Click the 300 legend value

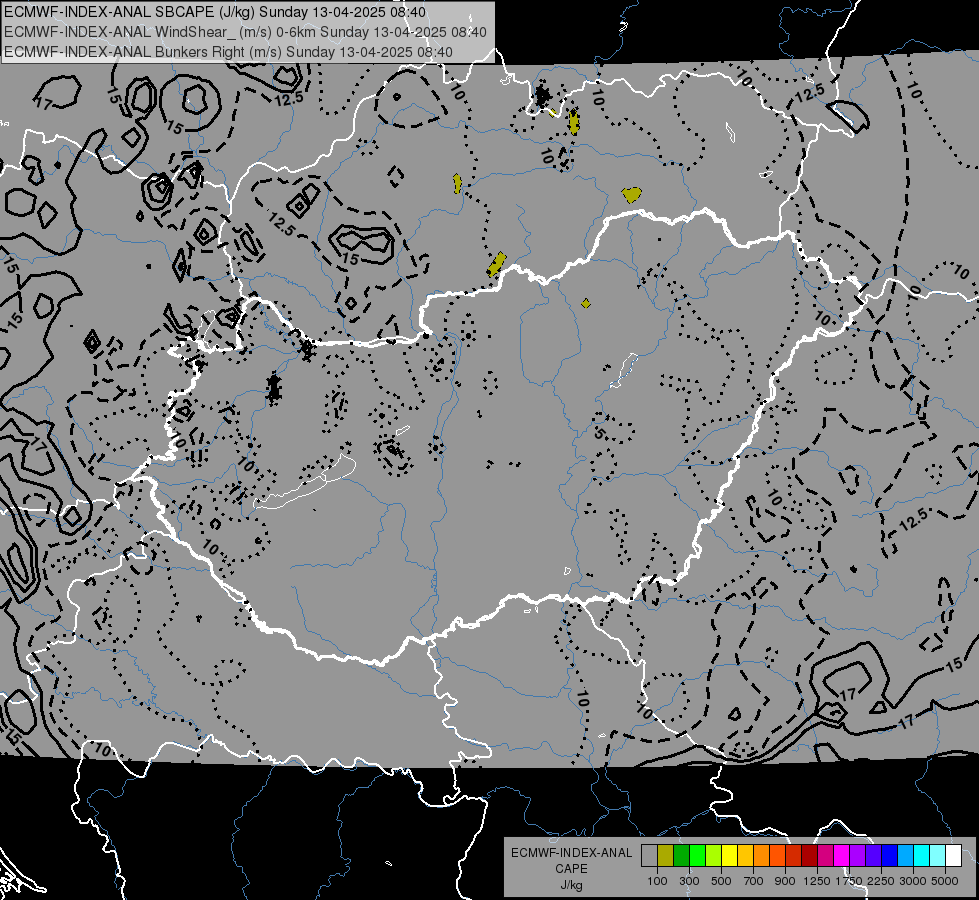(689, 881)
